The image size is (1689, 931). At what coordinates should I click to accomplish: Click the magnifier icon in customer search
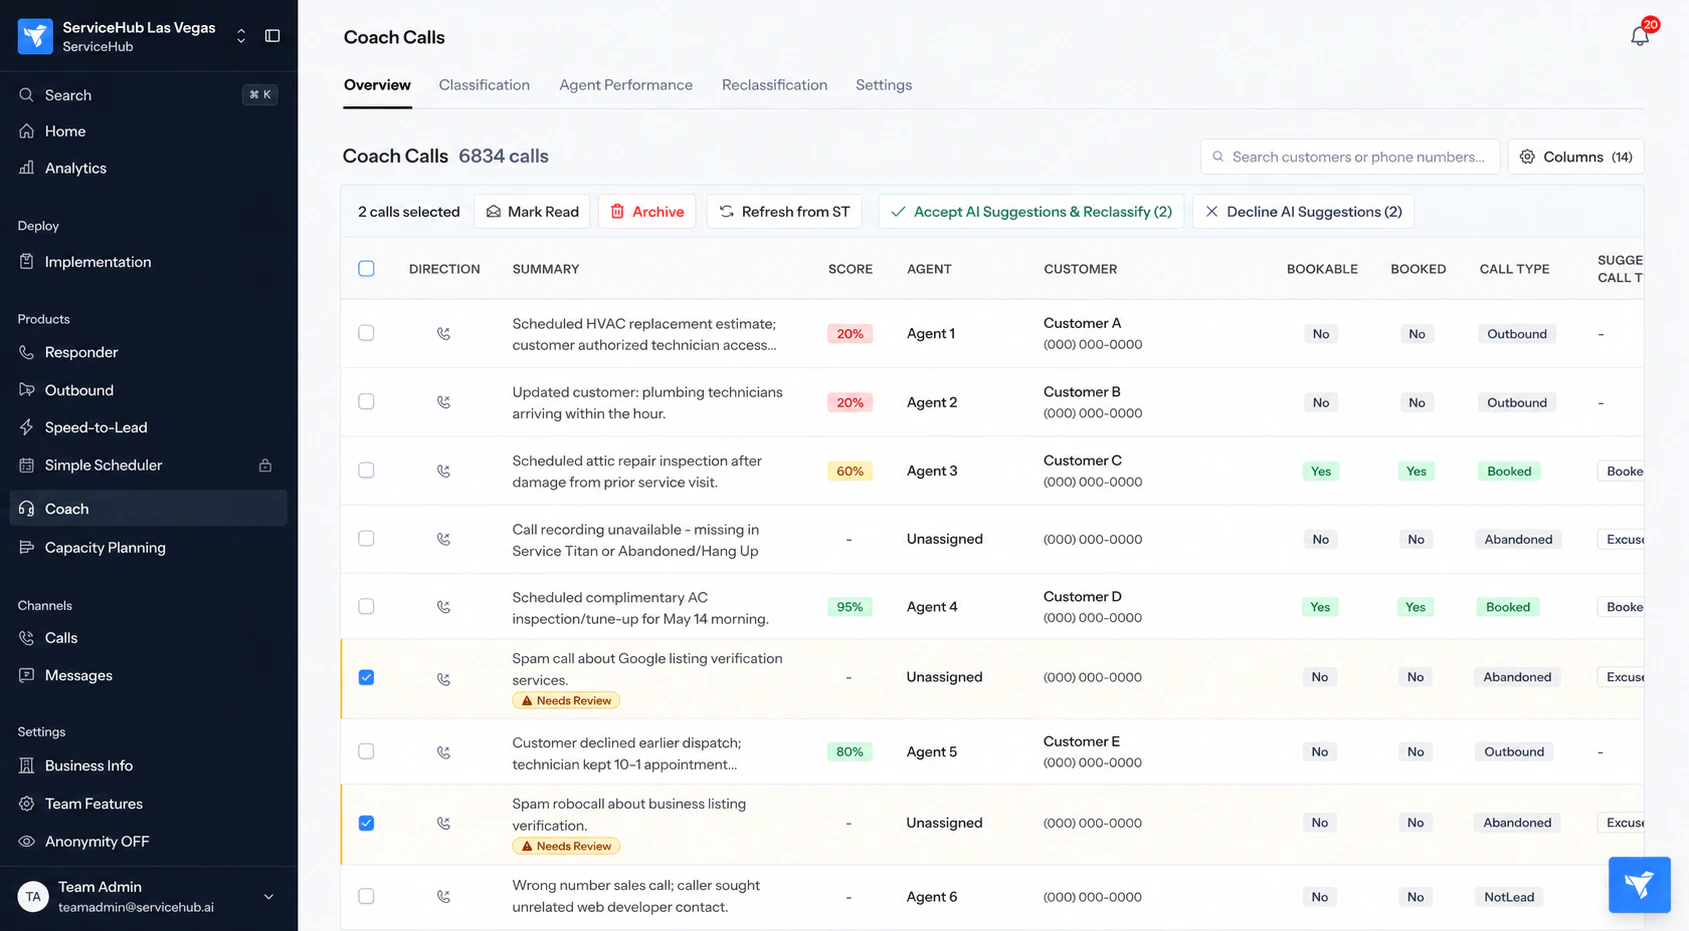click(x=1218, y=157)
